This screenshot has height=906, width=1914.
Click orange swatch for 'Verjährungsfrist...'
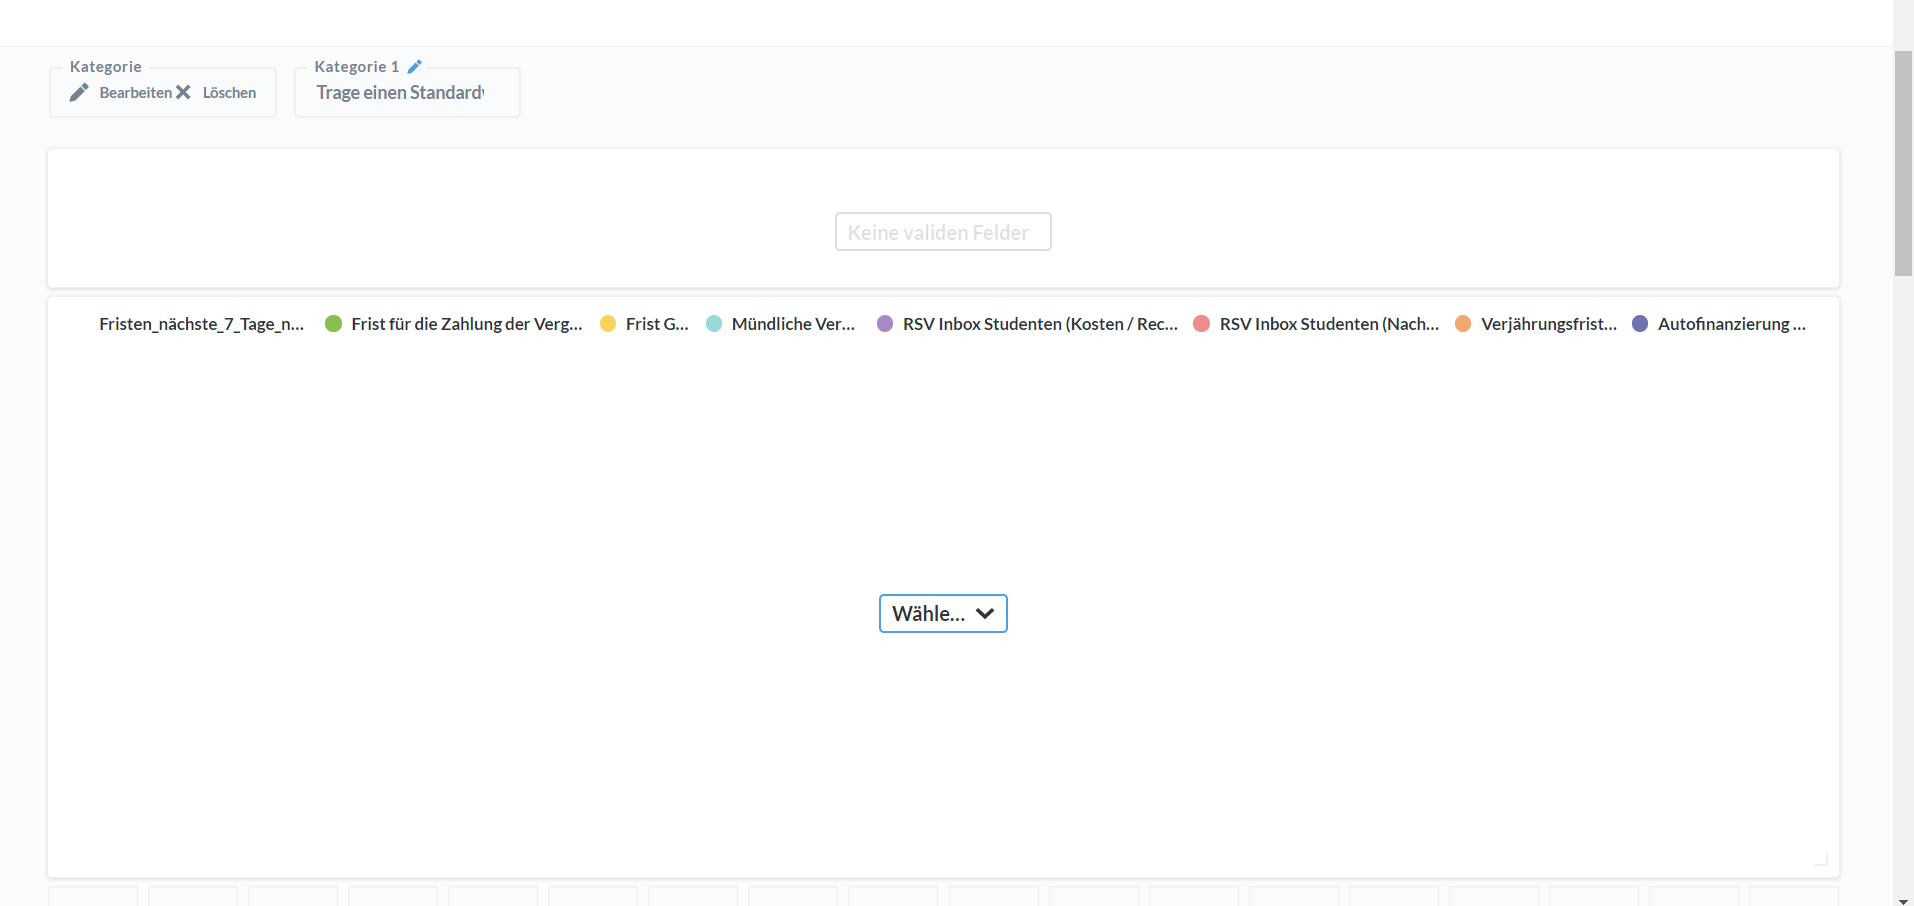(1463, 324)
